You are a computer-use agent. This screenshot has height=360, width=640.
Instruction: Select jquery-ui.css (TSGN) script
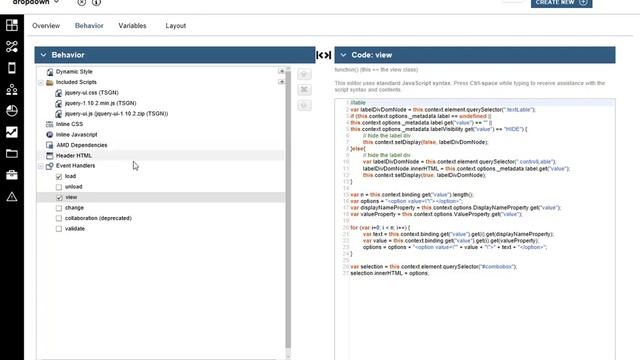(91, 93)
